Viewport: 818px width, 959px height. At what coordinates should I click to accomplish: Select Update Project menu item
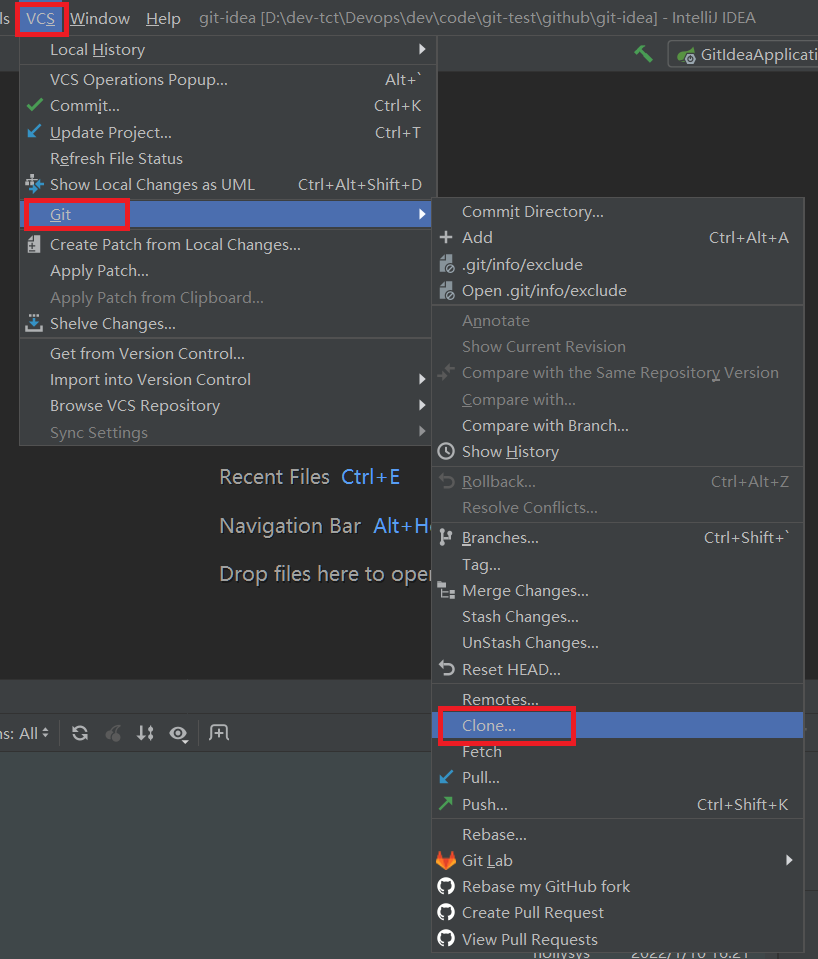click(x=228, y=132)
